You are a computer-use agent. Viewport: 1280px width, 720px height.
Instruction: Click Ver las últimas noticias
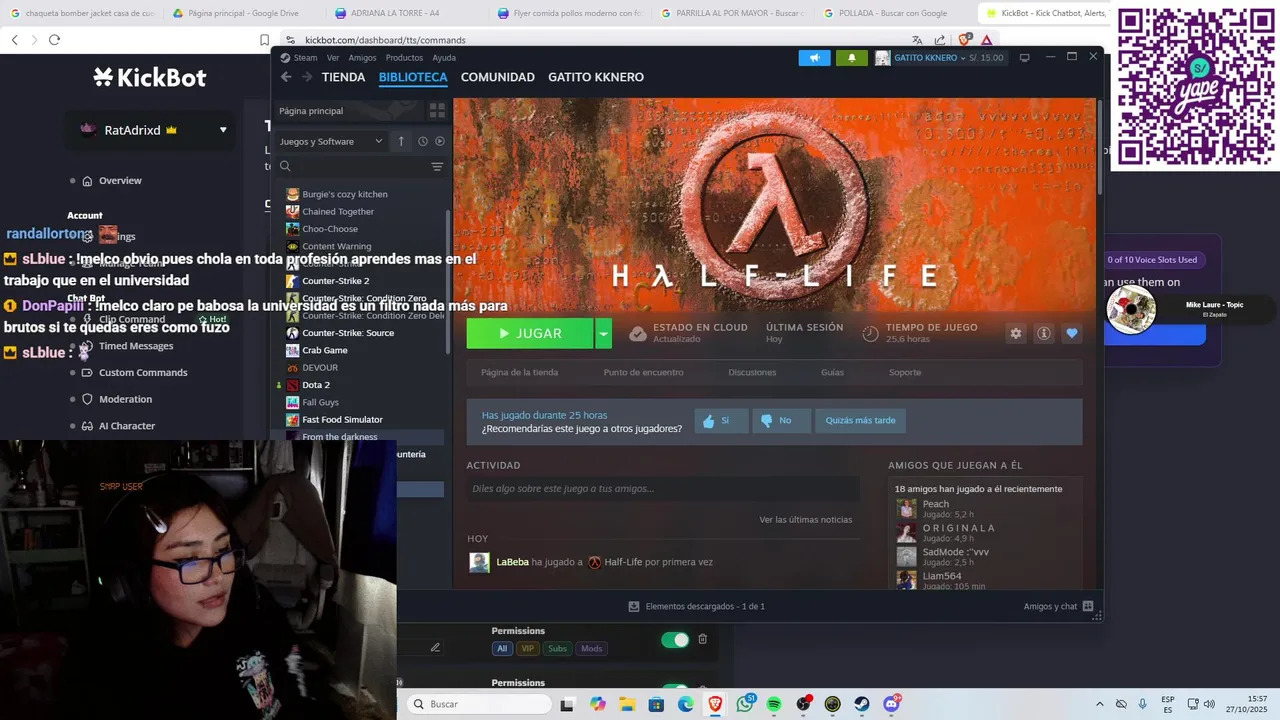(805, 520)
